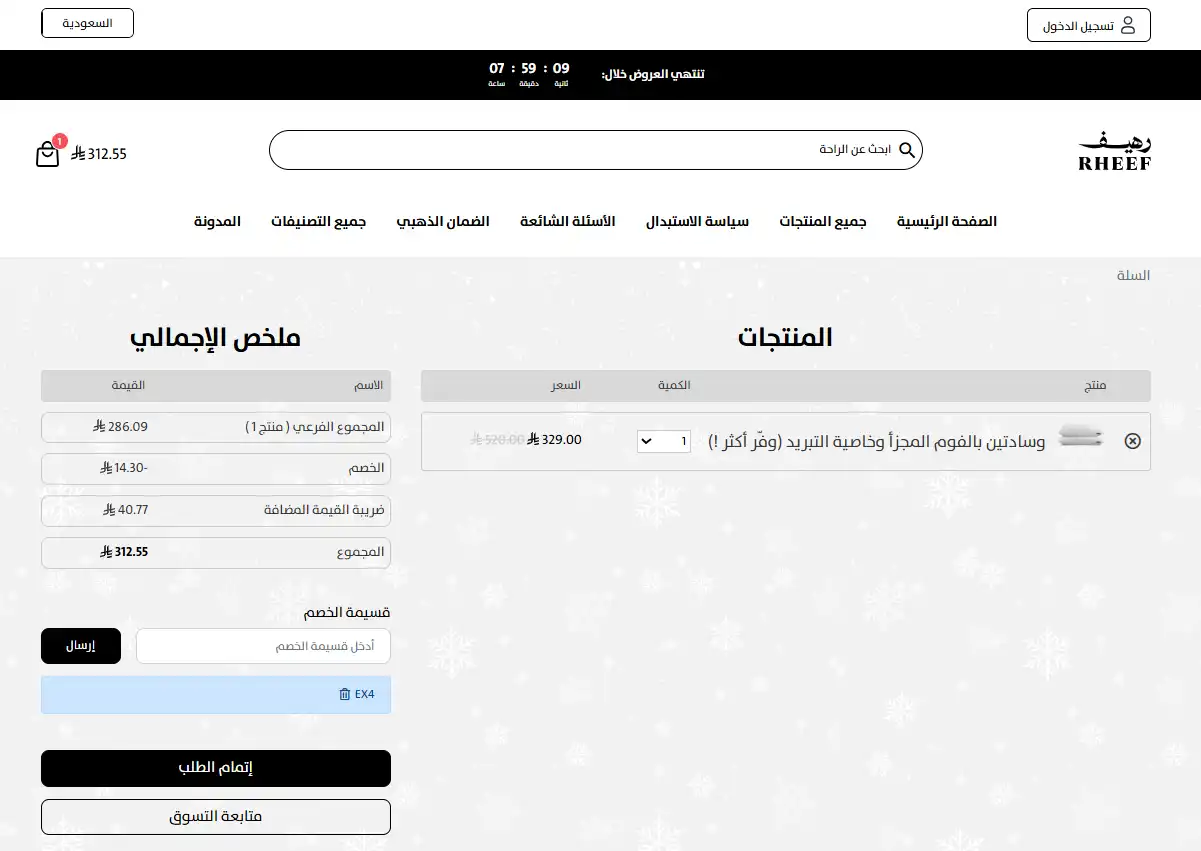Click the المنتجات heading
The height and width of the screenshot is (851, 1201).
click(x=785, y=337)
